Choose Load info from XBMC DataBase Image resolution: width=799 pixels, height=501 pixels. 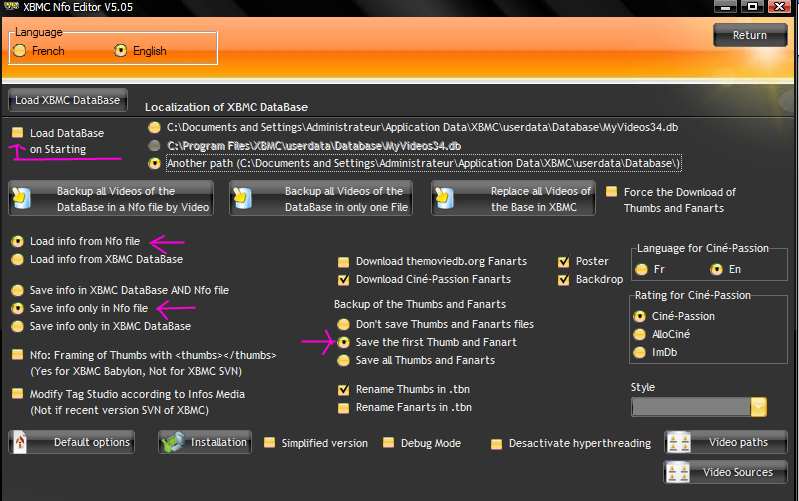(18, 259)
